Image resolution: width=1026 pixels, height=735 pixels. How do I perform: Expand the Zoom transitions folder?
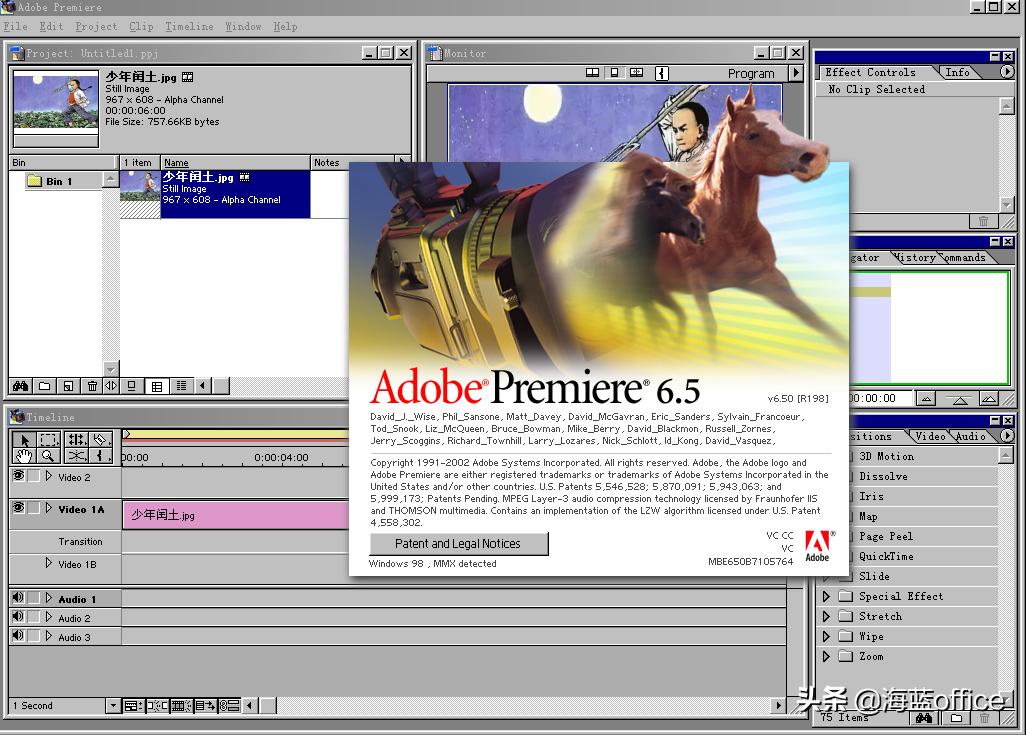(x=826, y=656)
